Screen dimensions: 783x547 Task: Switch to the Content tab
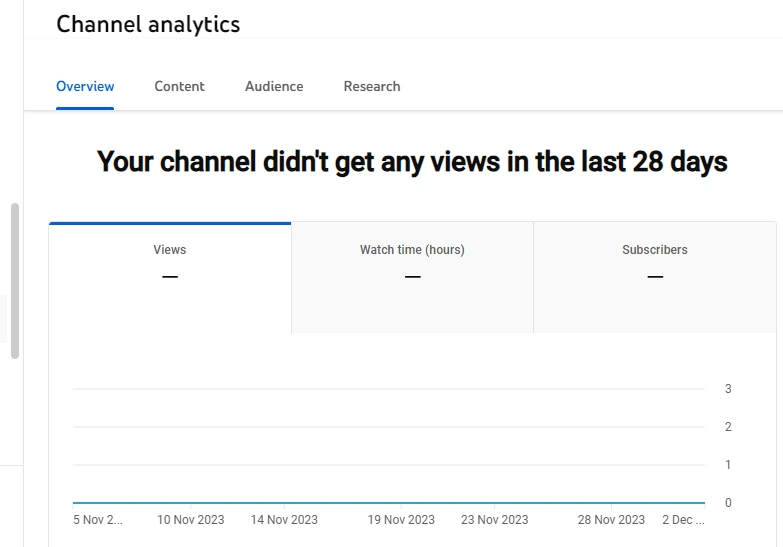[x=179, y=87]
